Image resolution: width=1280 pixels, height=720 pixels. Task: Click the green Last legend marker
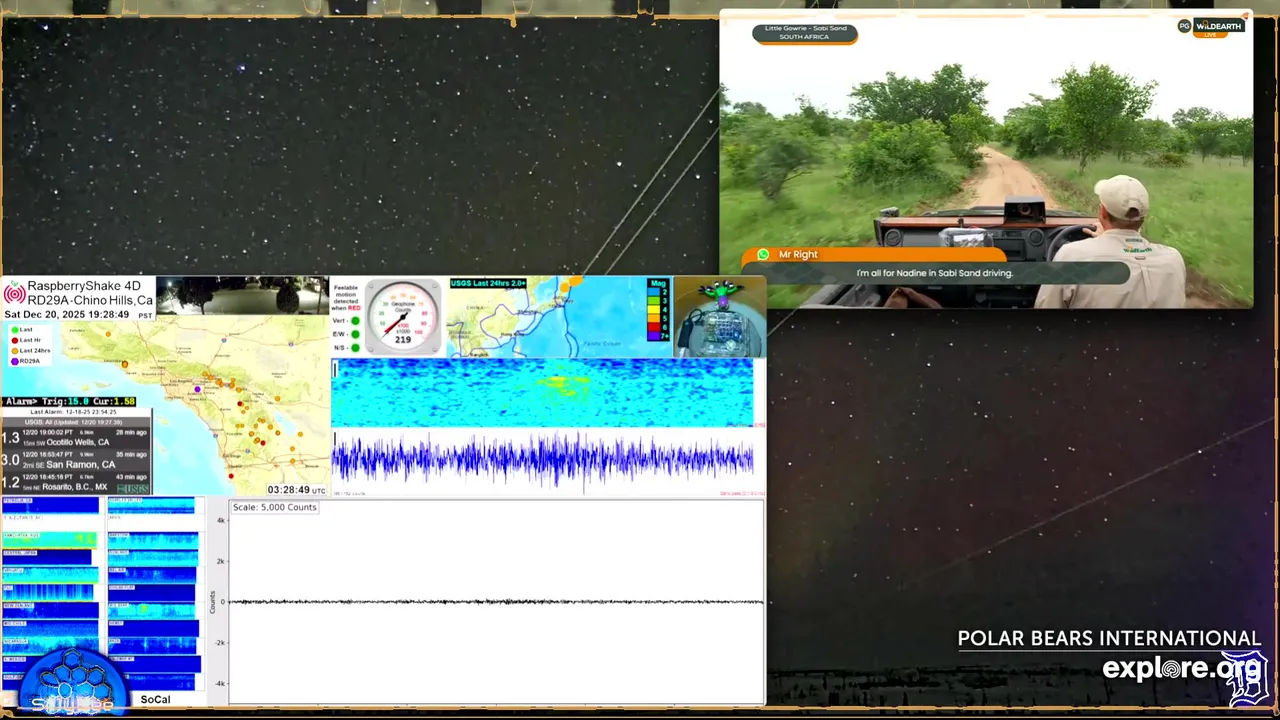(14, 330)
